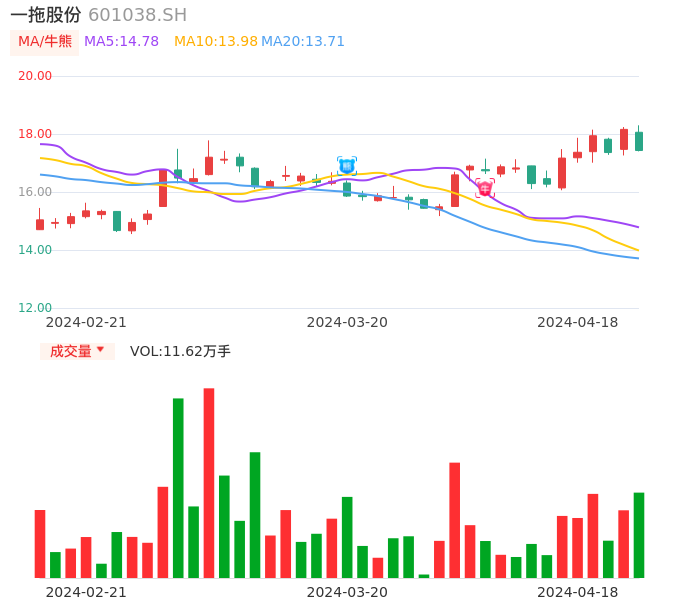The width and height of the screenshot is (686, 606).
Task: Click the 12.00 price axis label
Action: (x=36, y=308)
